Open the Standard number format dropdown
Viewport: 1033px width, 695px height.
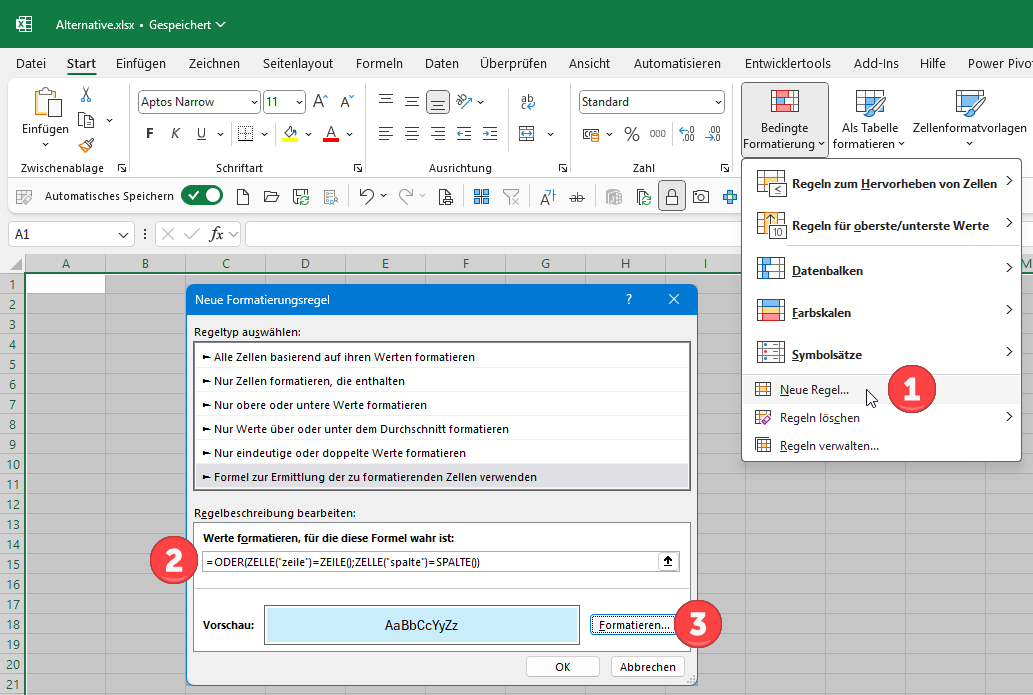(718, 102)
